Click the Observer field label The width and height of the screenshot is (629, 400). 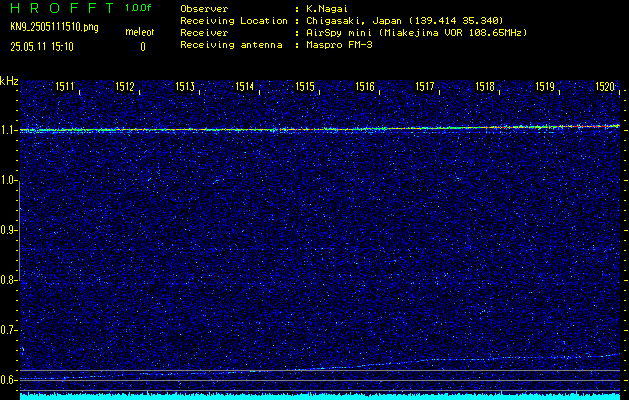pyautogui.click(x=204, y=9)
